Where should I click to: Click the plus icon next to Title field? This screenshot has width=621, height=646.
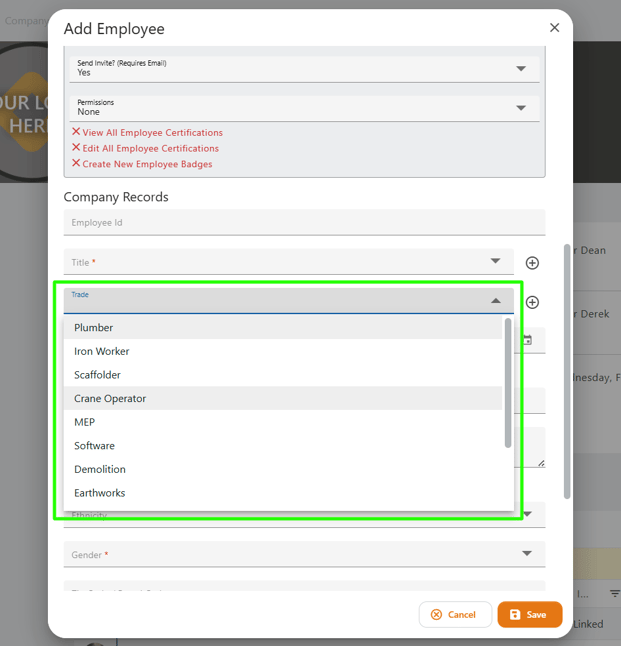pos(532,263)
